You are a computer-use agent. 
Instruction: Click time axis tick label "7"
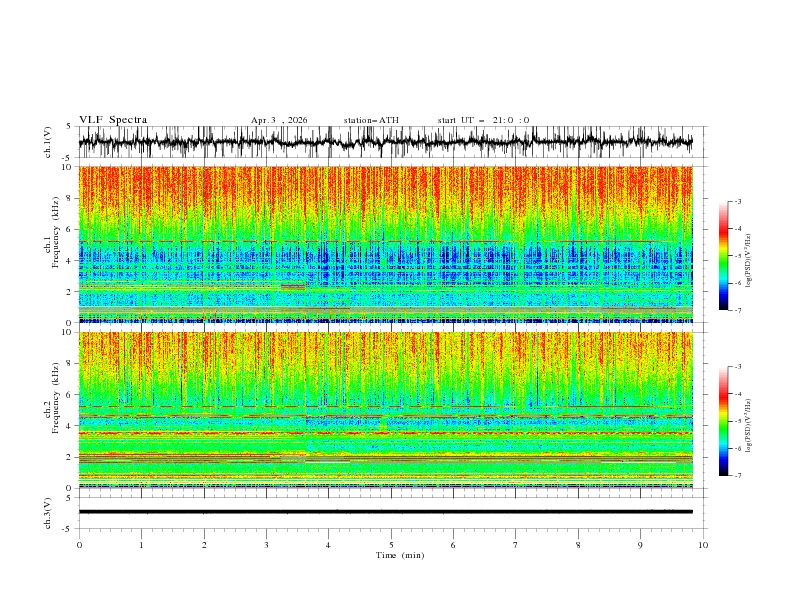coord(516,545)
